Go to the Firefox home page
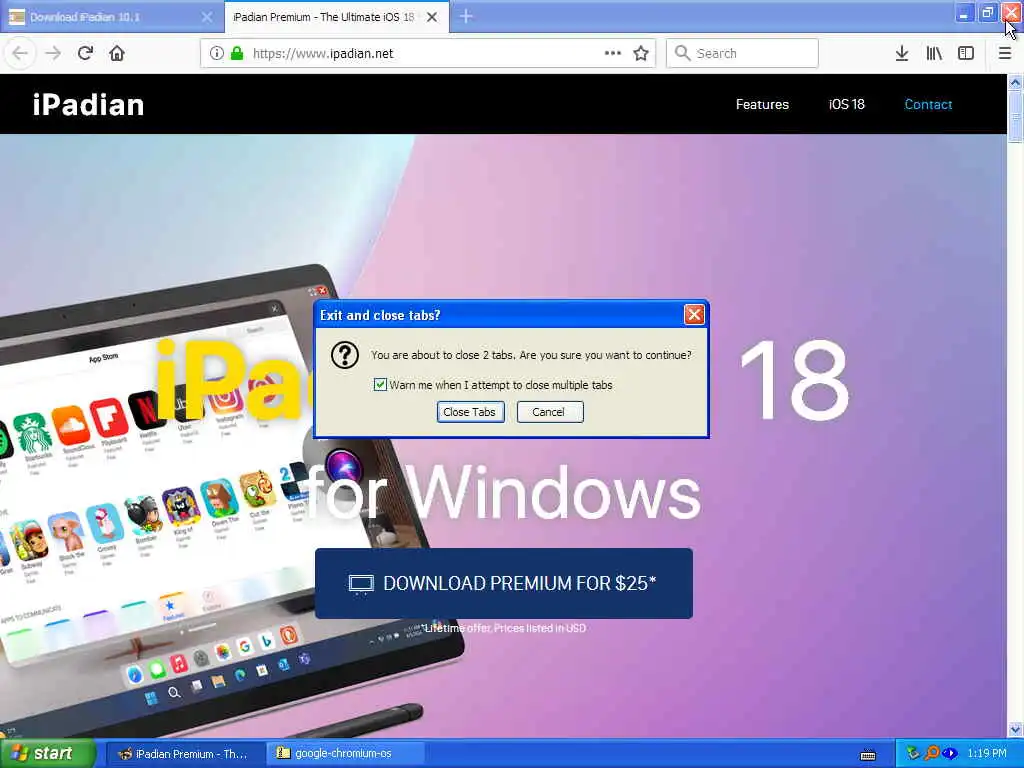The width and height of the screenshot is (1024, 768). click(117, 53)
